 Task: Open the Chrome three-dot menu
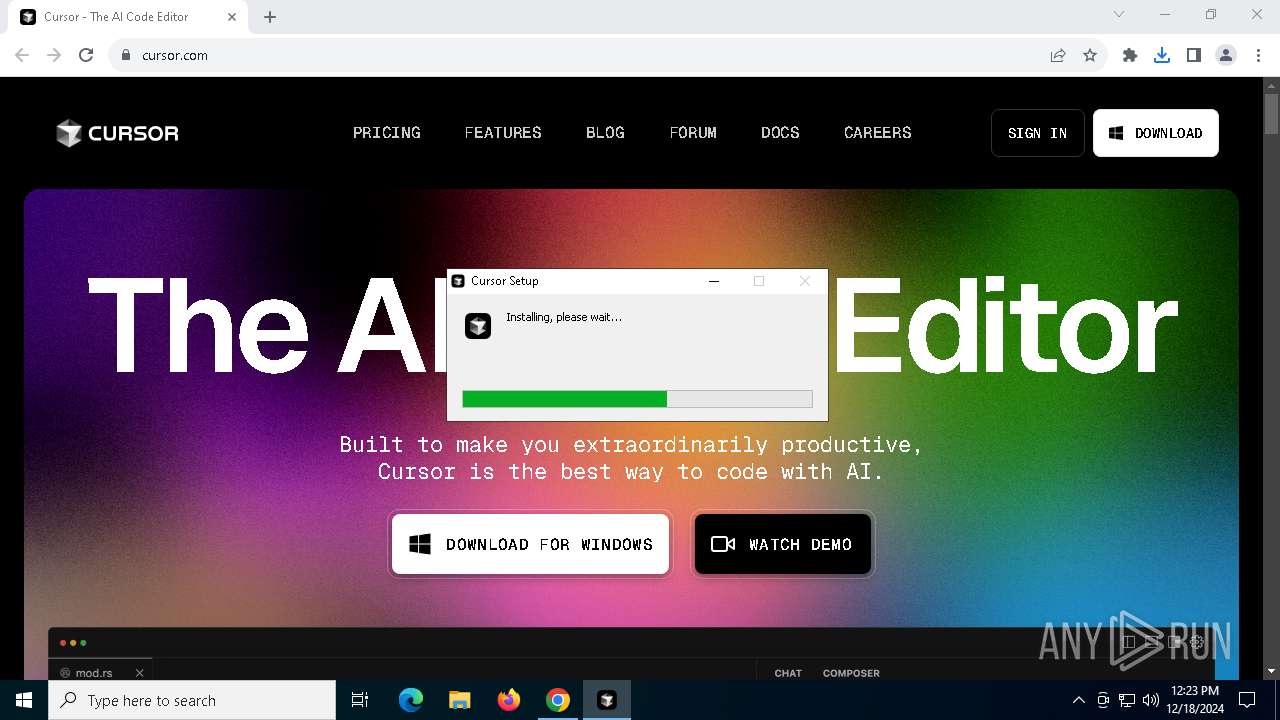click(1258, 55)
